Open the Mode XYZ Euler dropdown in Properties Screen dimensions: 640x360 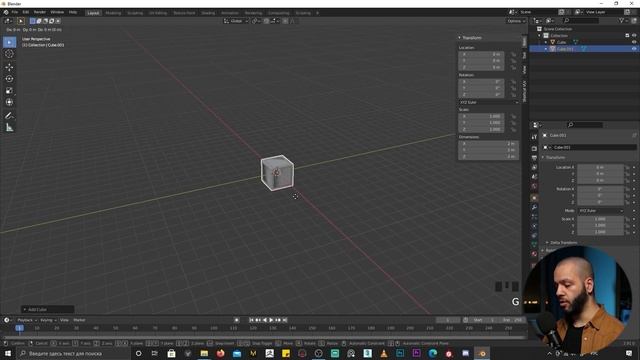click(601, 211)
